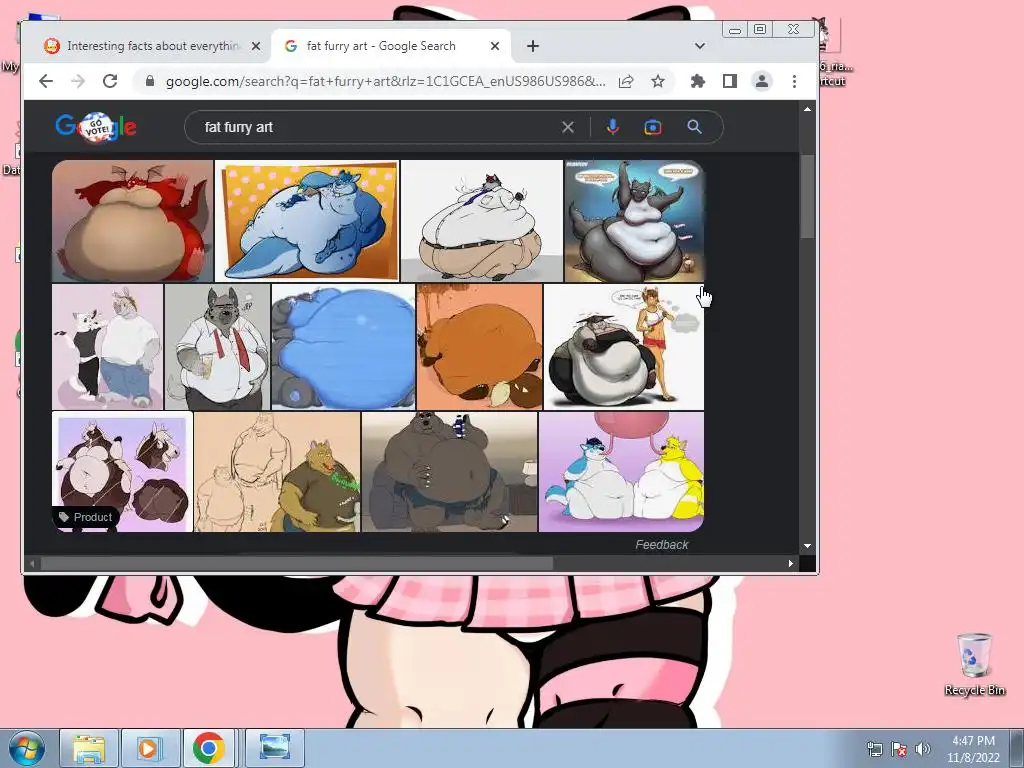Image resolution: width=1024 pixels, height=768 pixels.
Task: Click the horizontal scrollbar left arrow
Action: 33,563
